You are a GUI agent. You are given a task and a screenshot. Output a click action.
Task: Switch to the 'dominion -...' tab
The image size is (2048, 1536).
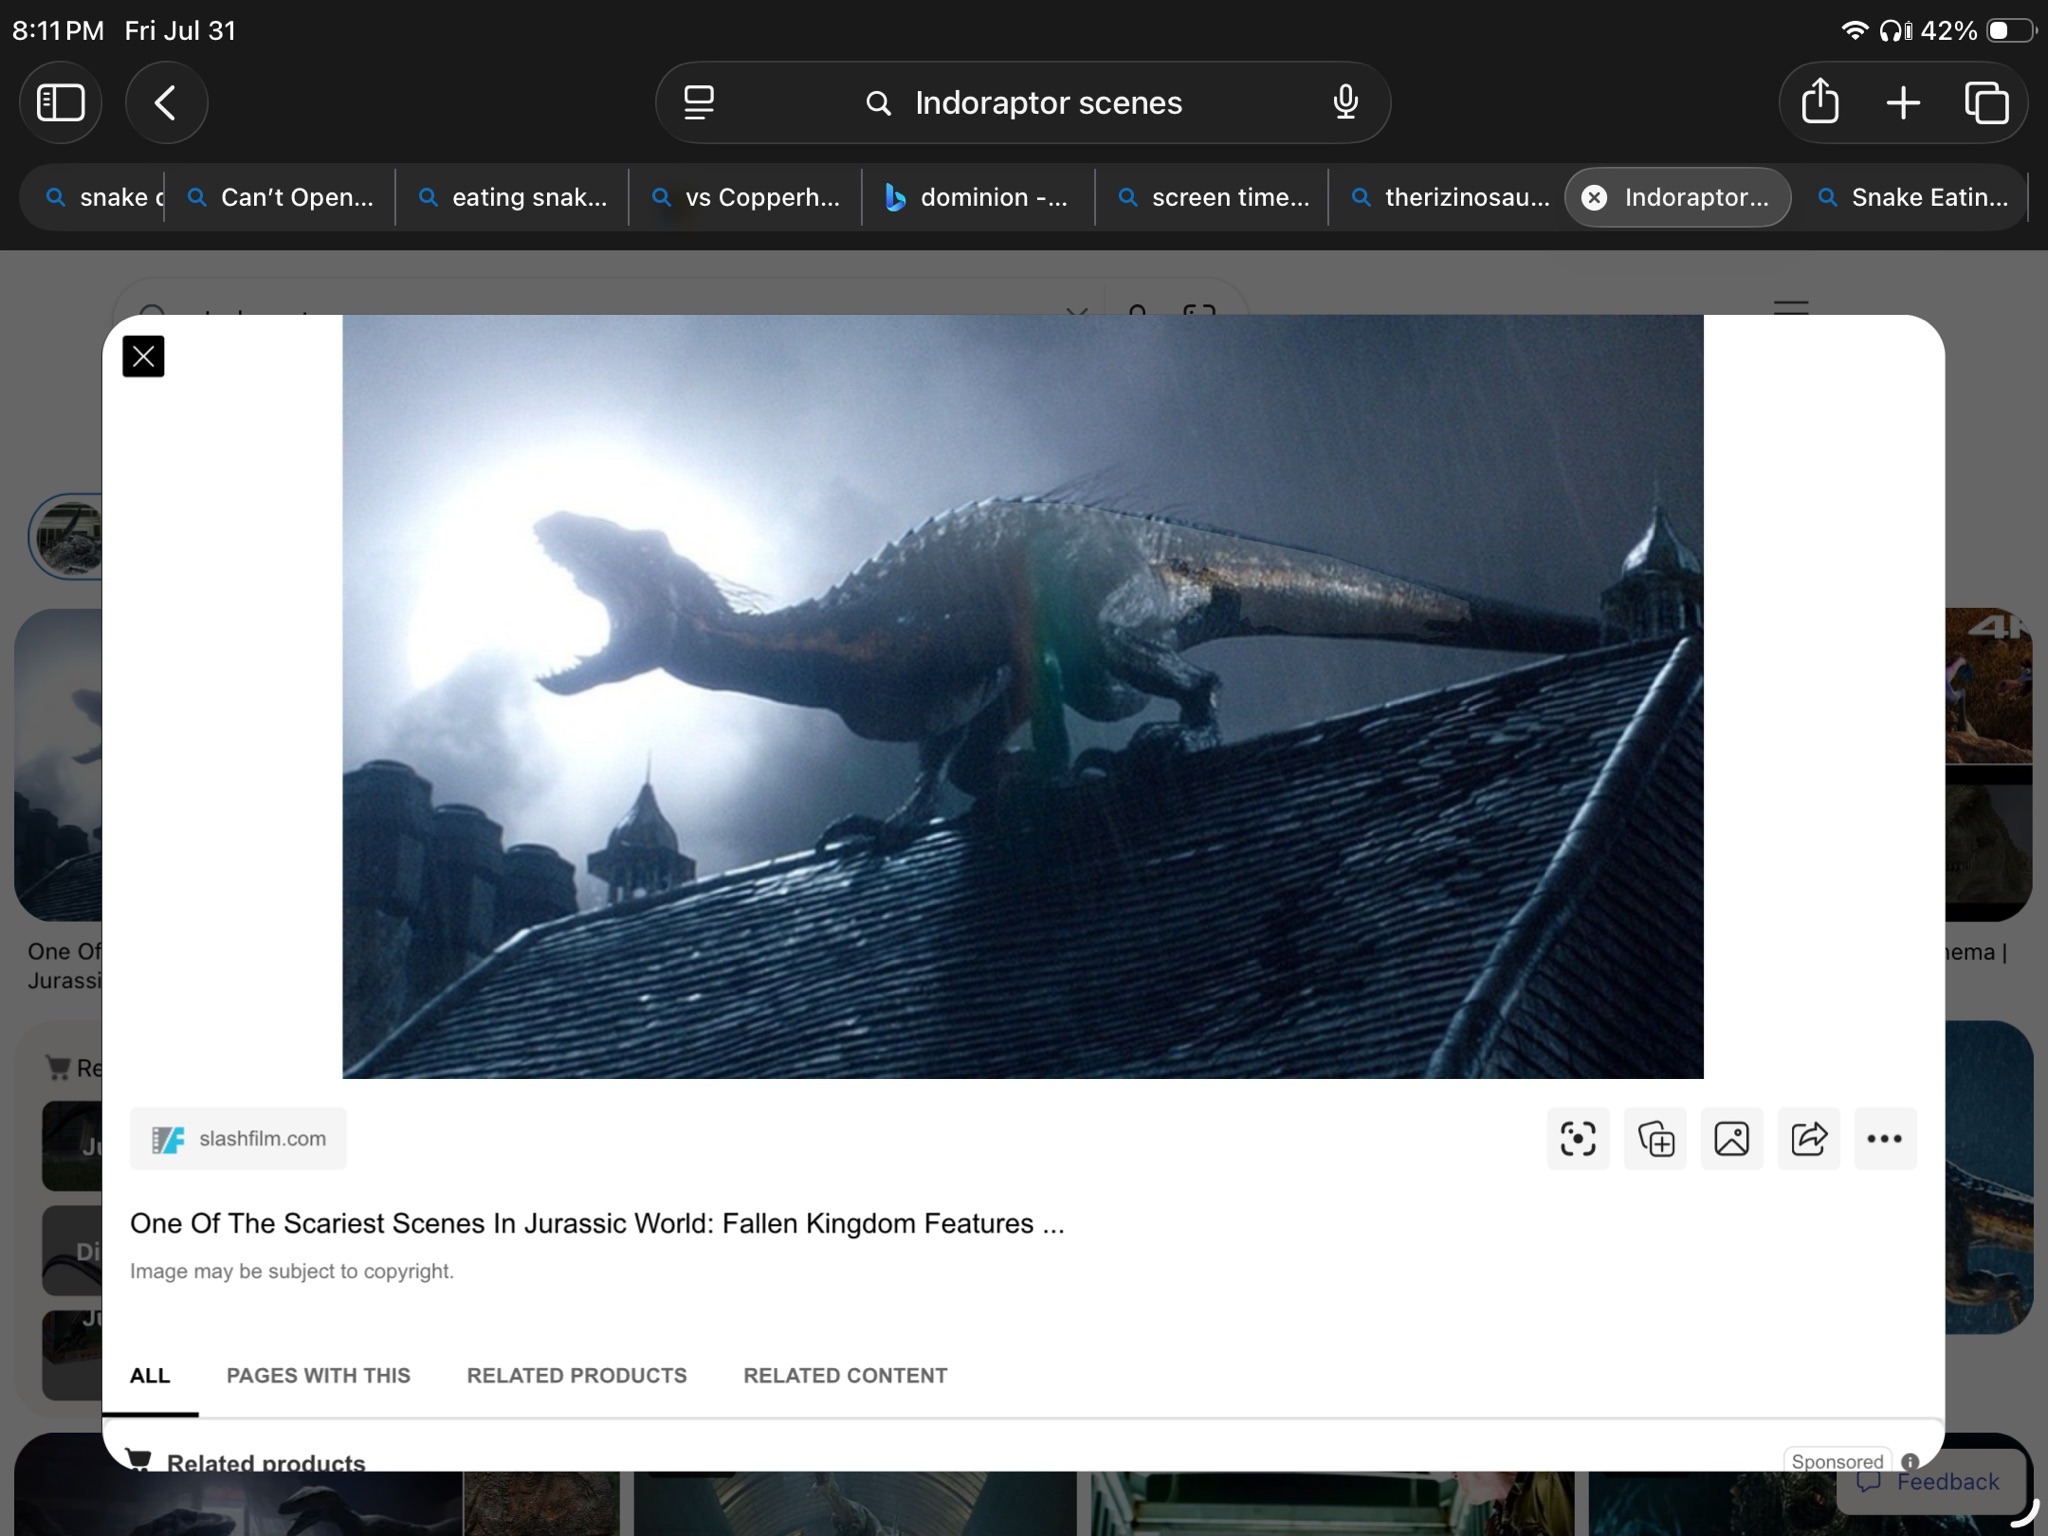coord(979,197)
